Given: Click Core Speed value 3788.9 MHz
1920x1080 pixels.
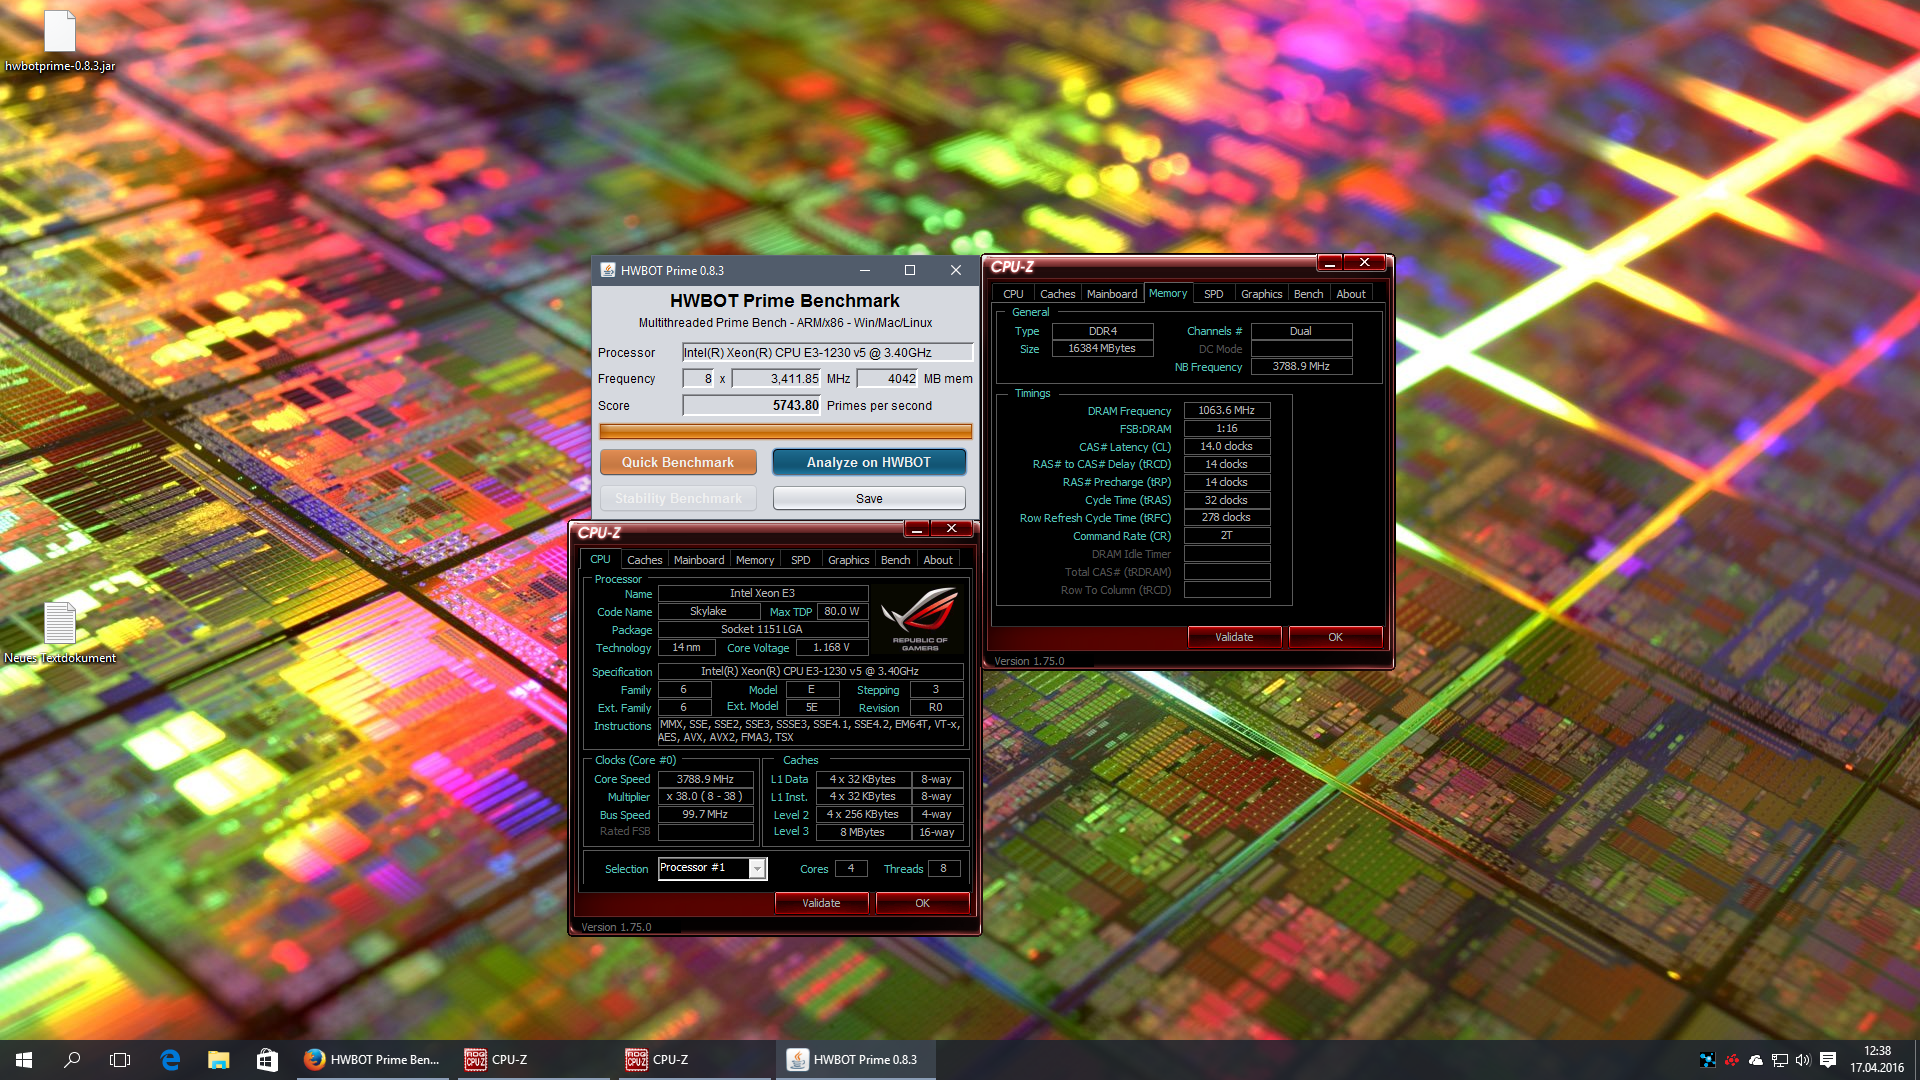Looking at the screenshot, I should (x=705, y=779).
